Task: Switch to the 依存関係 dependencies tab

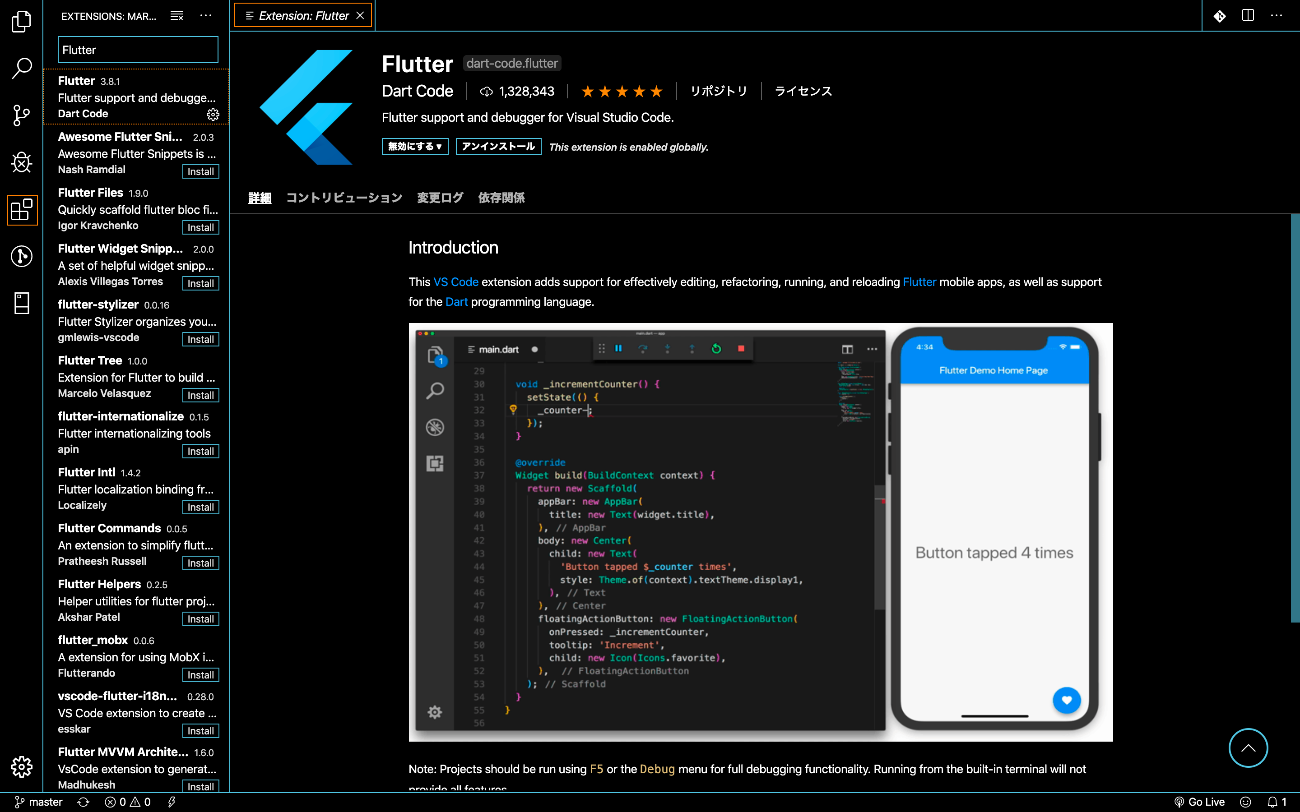Action: (501, 198)
